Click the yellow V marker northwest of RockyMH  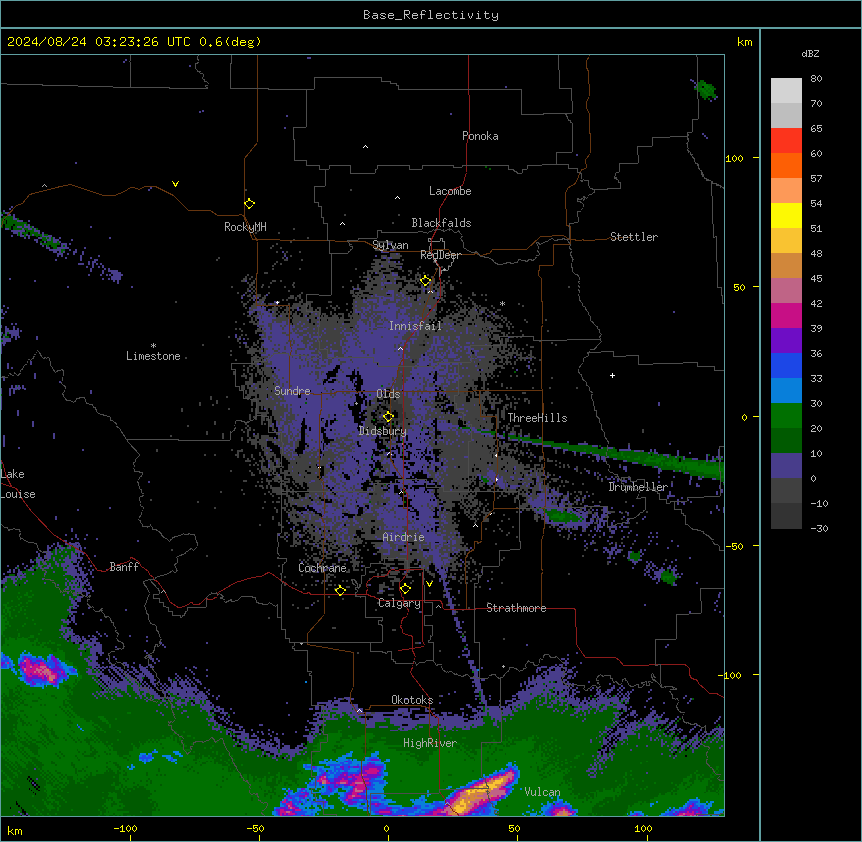(175, 184)
